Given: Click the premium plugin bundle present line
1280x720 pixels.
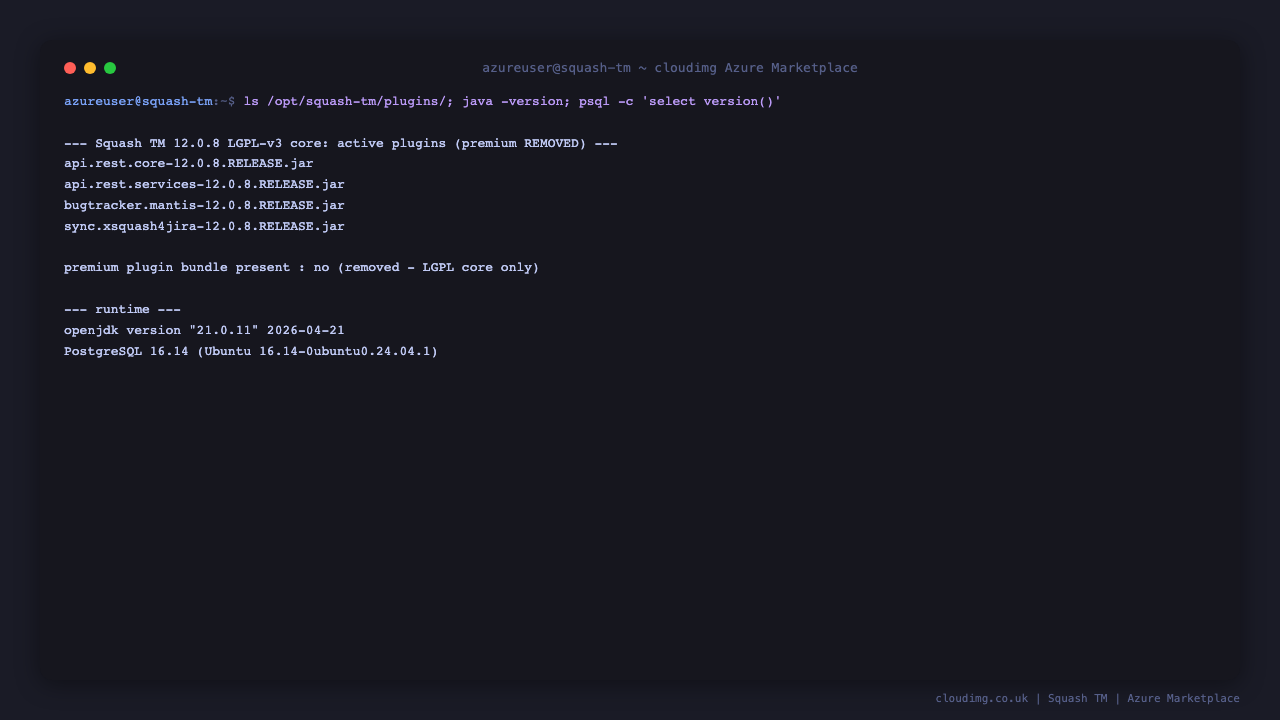Looking at the screenshot, I should click(302, 268).
